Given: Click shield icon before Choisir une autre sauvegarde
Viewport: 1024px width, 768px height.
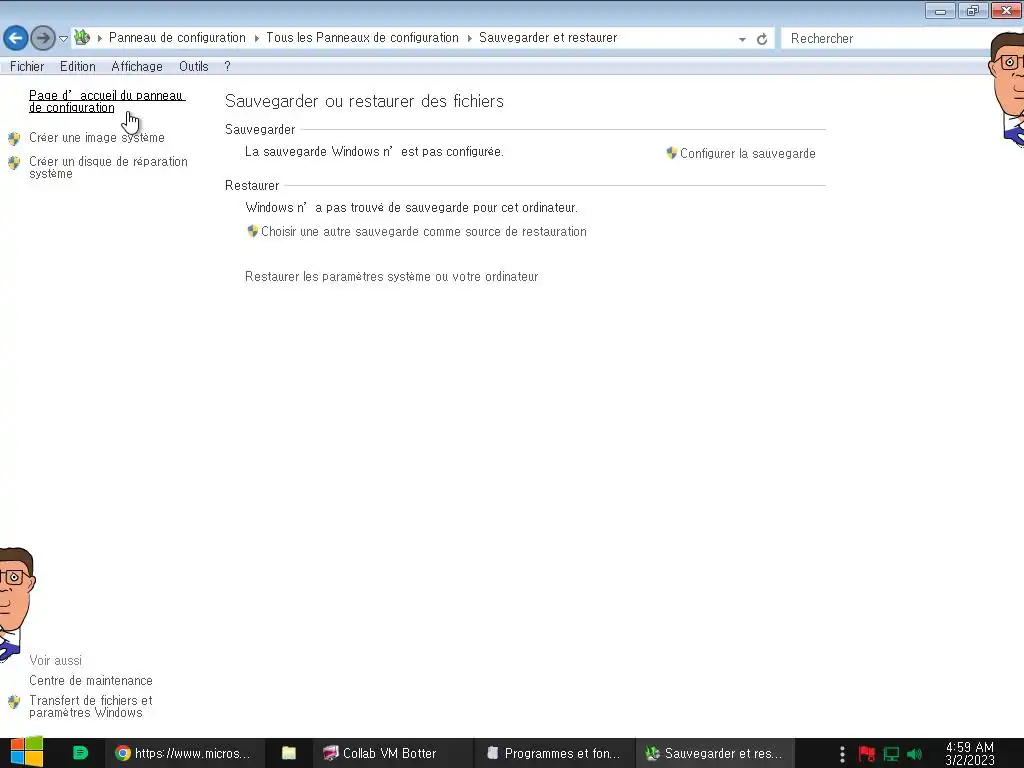Looking at the screenshot, I should (253, 231).
